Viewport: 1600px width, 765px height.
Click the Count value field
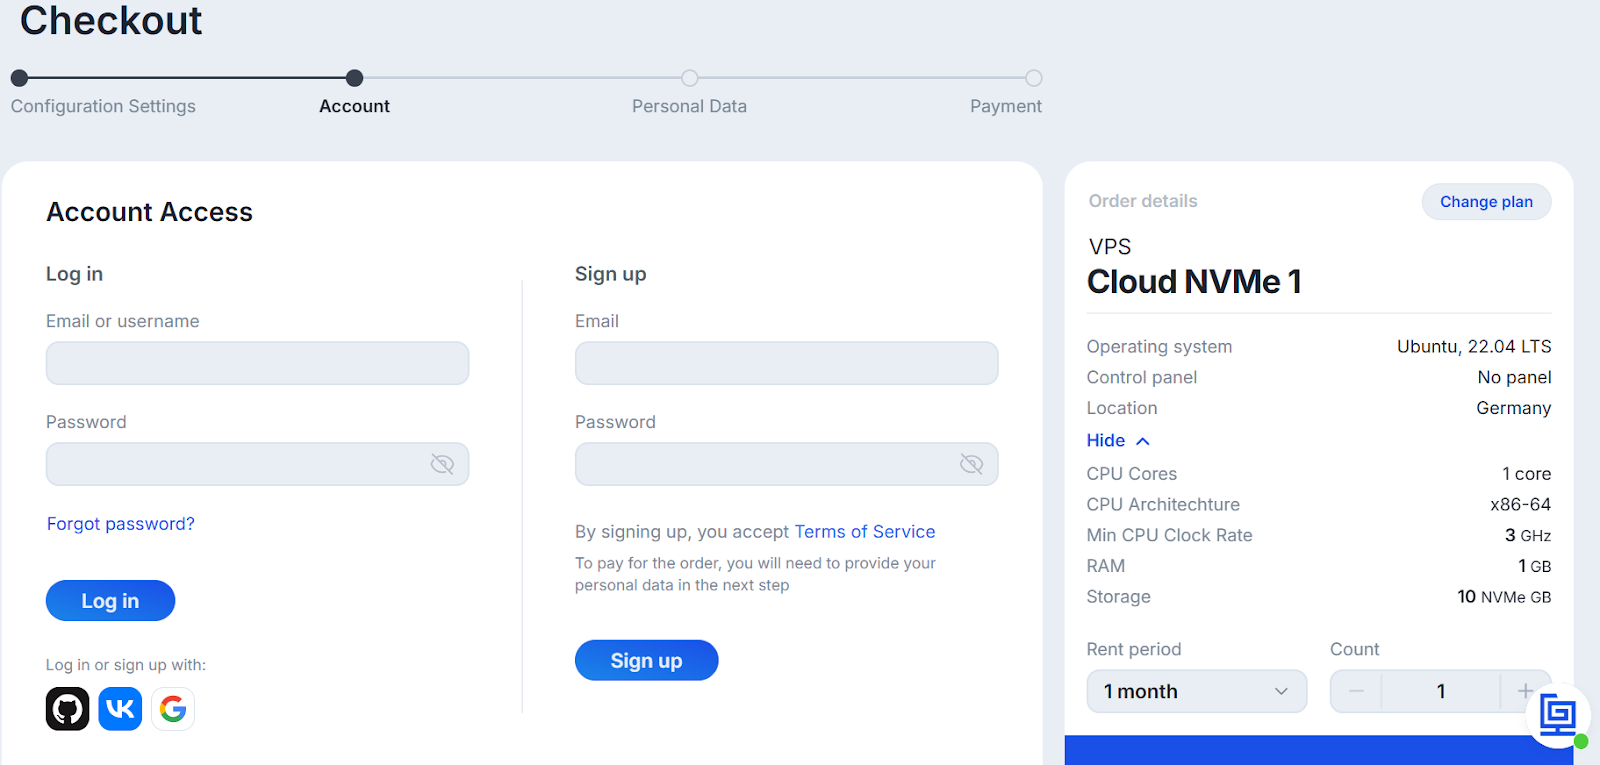(x=1441, y=691)
